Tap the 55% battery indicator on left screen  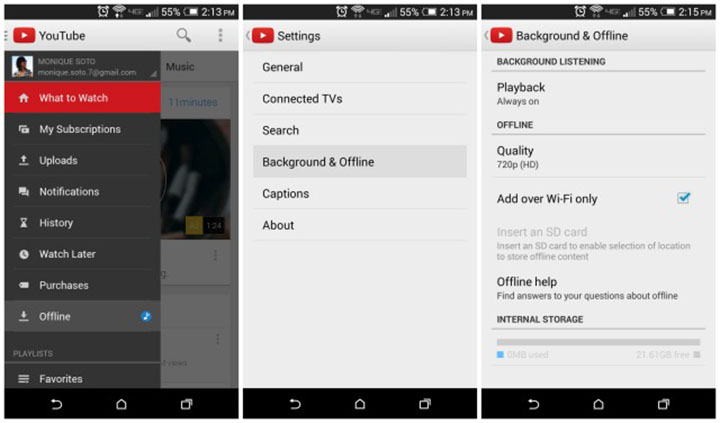pos(179,12)
